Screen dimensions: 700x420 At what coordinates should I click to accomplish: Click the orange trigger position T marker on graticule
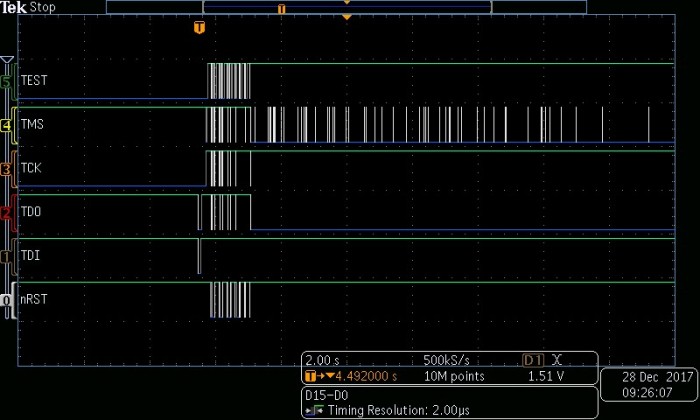click(x=199, y=27)
